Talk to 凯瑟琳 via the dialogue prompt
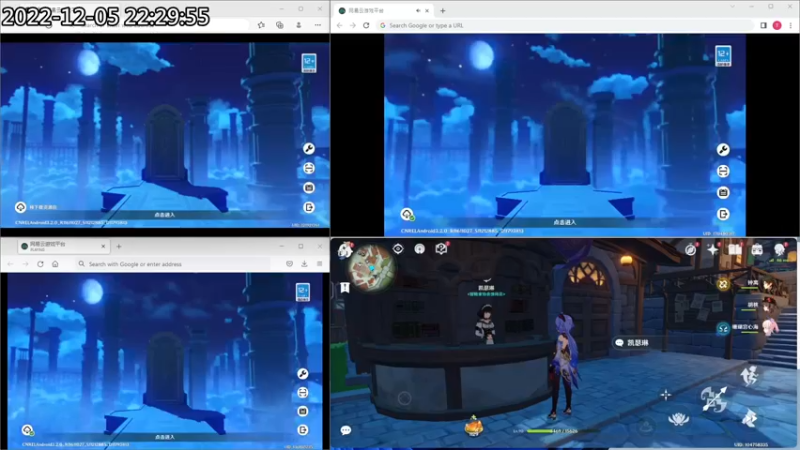The width and height of the screenshot is (800, 450). coord(639,343)
